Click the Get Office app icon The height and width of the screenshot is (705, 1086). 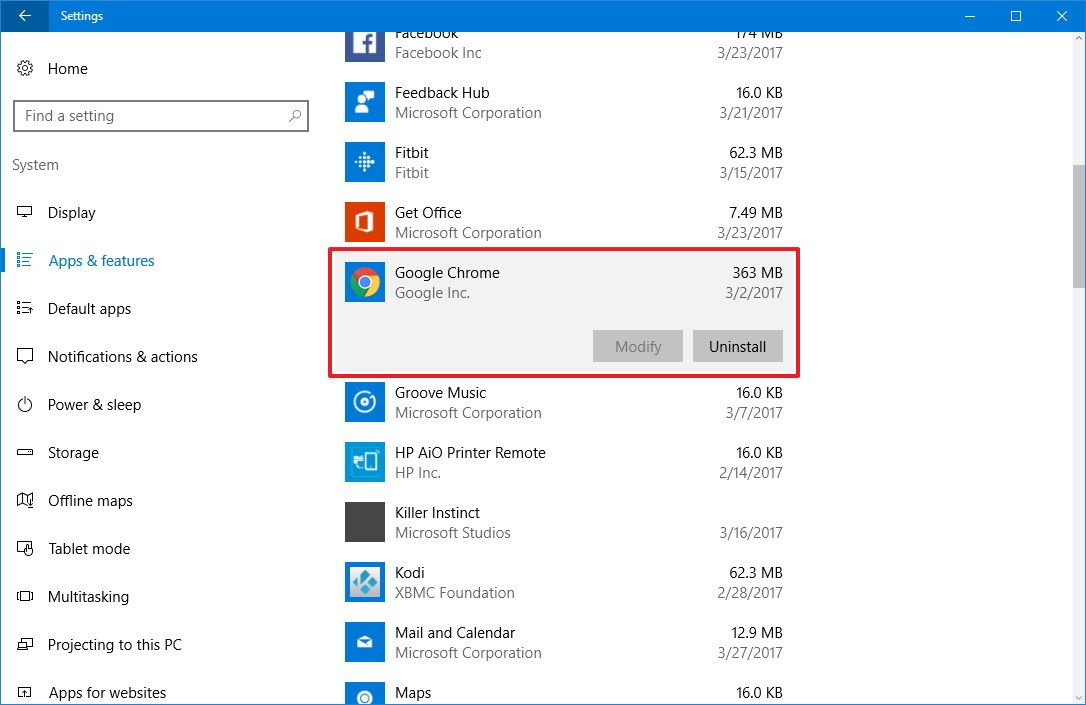pos(364,222)
